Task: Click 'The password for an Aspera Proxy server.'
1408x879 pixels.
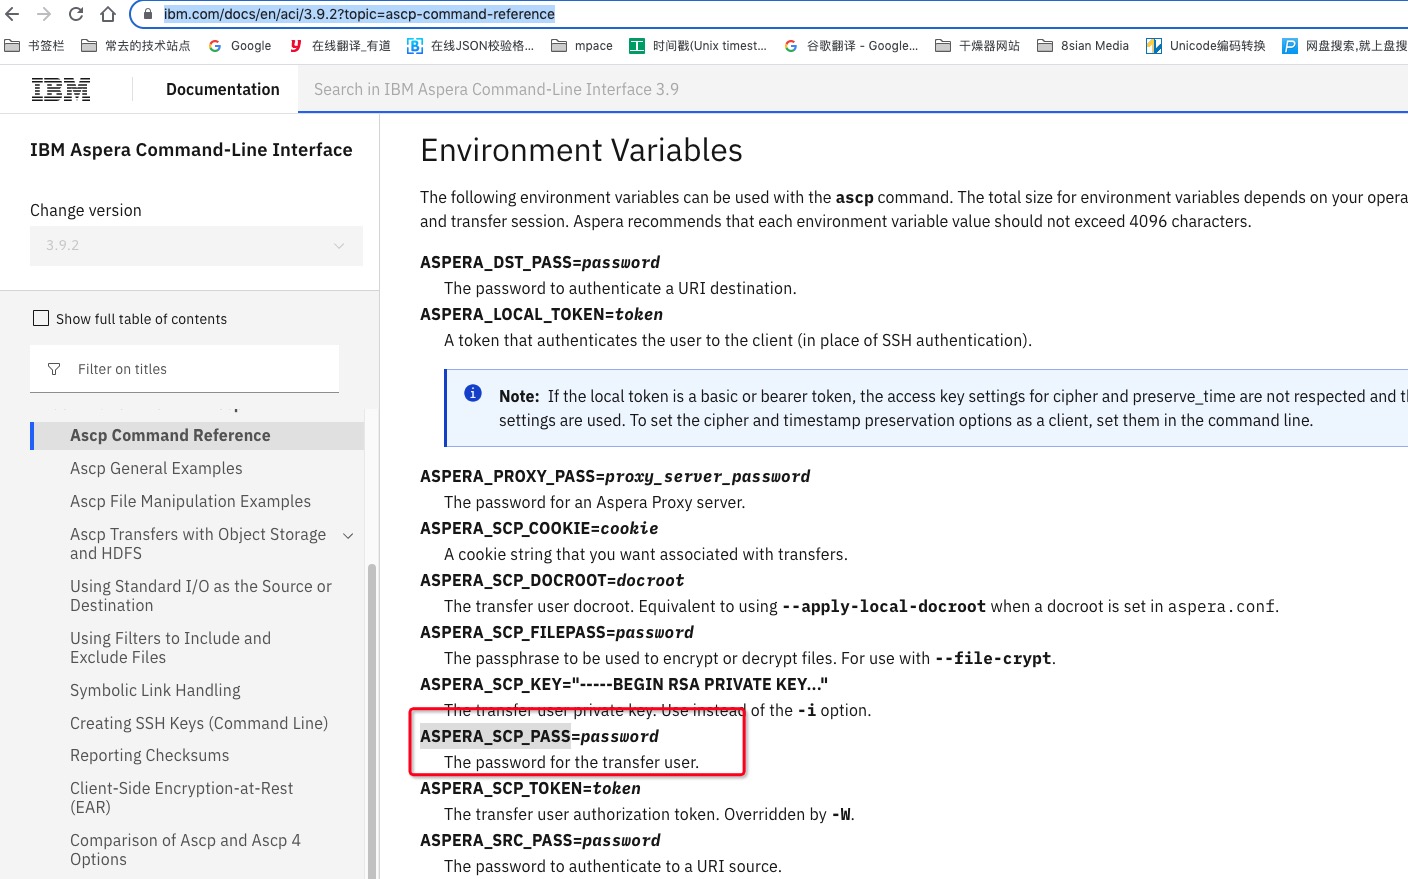Action: 594,502
